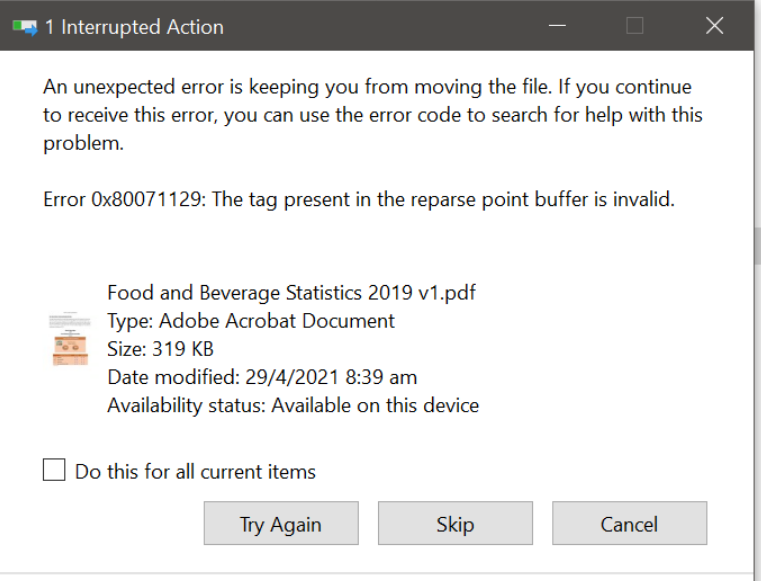Click the '1 Interrupted Action' window title

pyautogui.click(x=133, y=27)
